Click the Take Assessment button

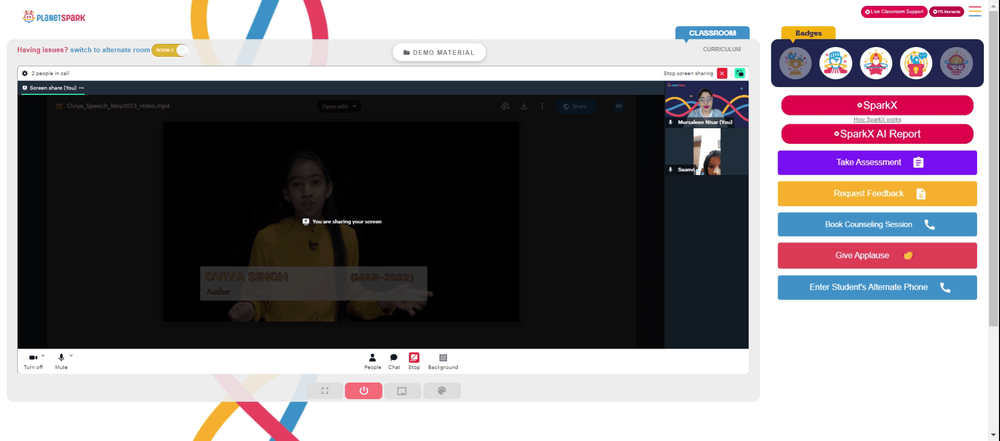(x=877, y=162)
